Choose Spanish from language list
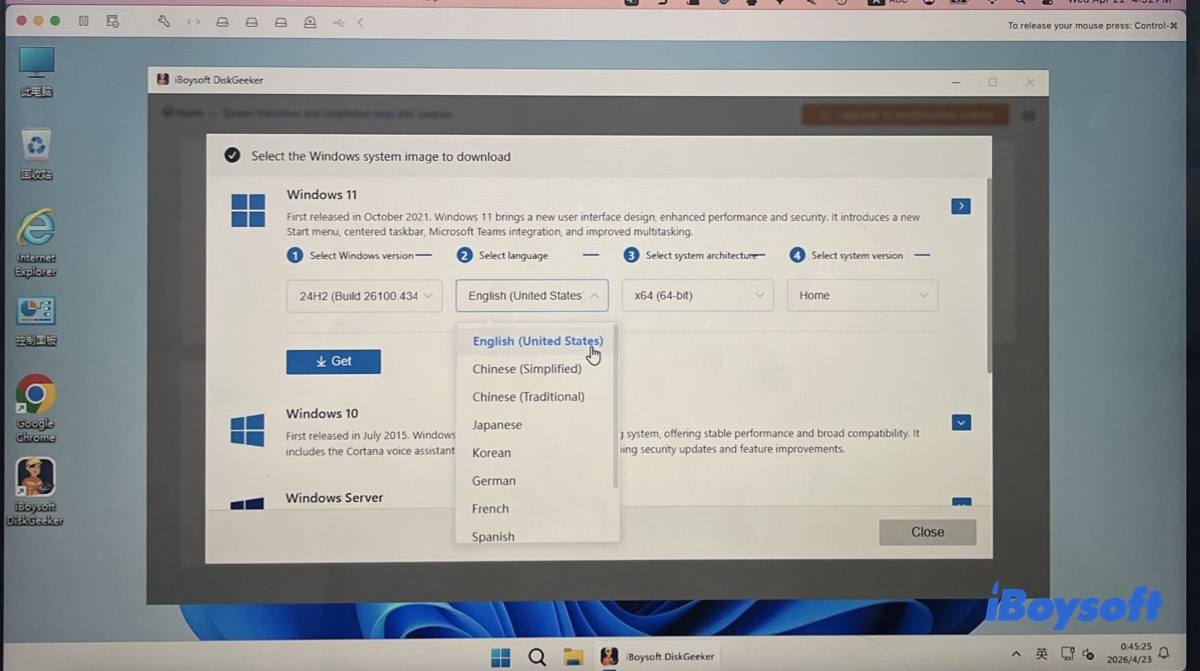The width and height of the screenshot is (1200, 671). click(493, 536)
